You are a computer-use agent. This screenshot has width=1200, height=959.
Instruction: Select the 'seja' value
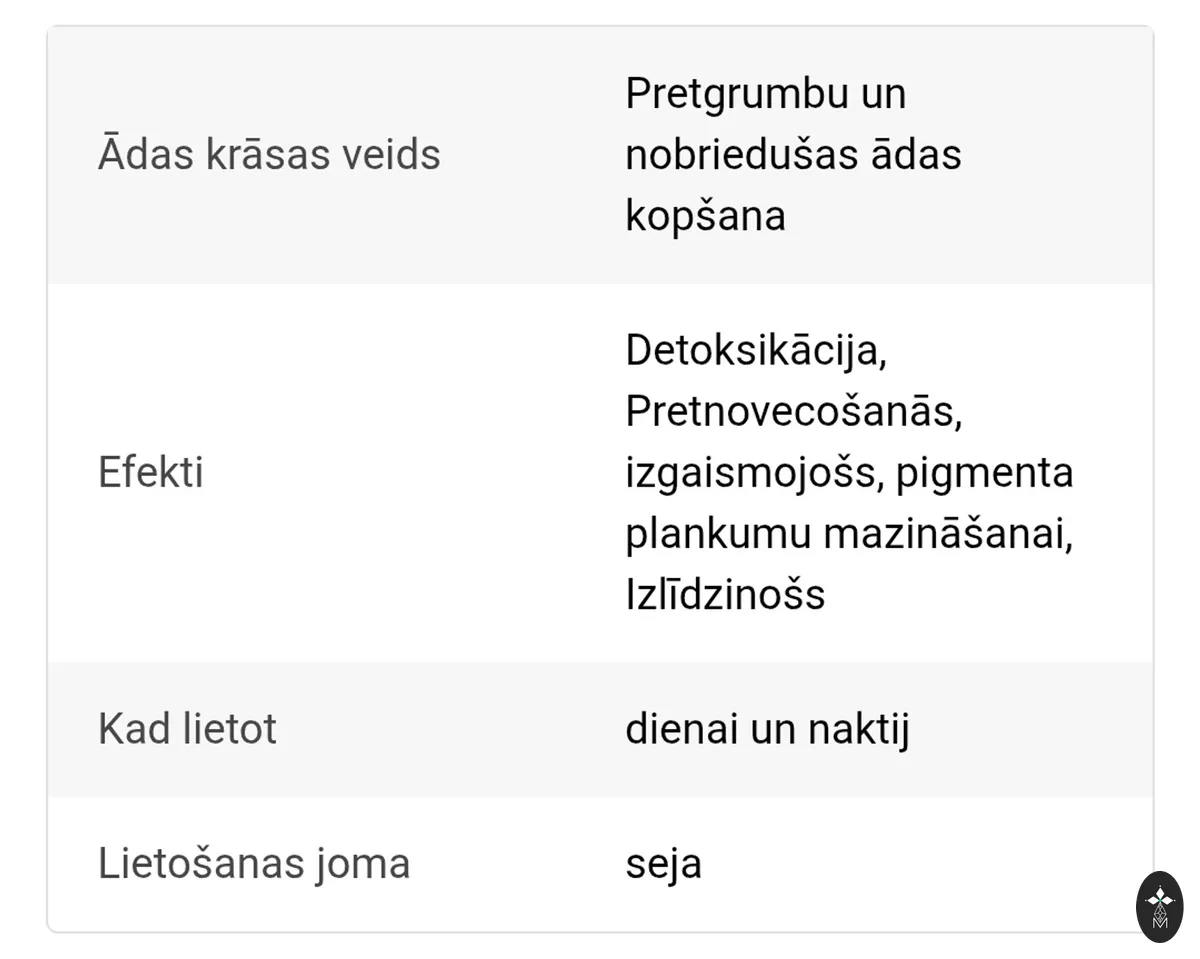[663, 864]
